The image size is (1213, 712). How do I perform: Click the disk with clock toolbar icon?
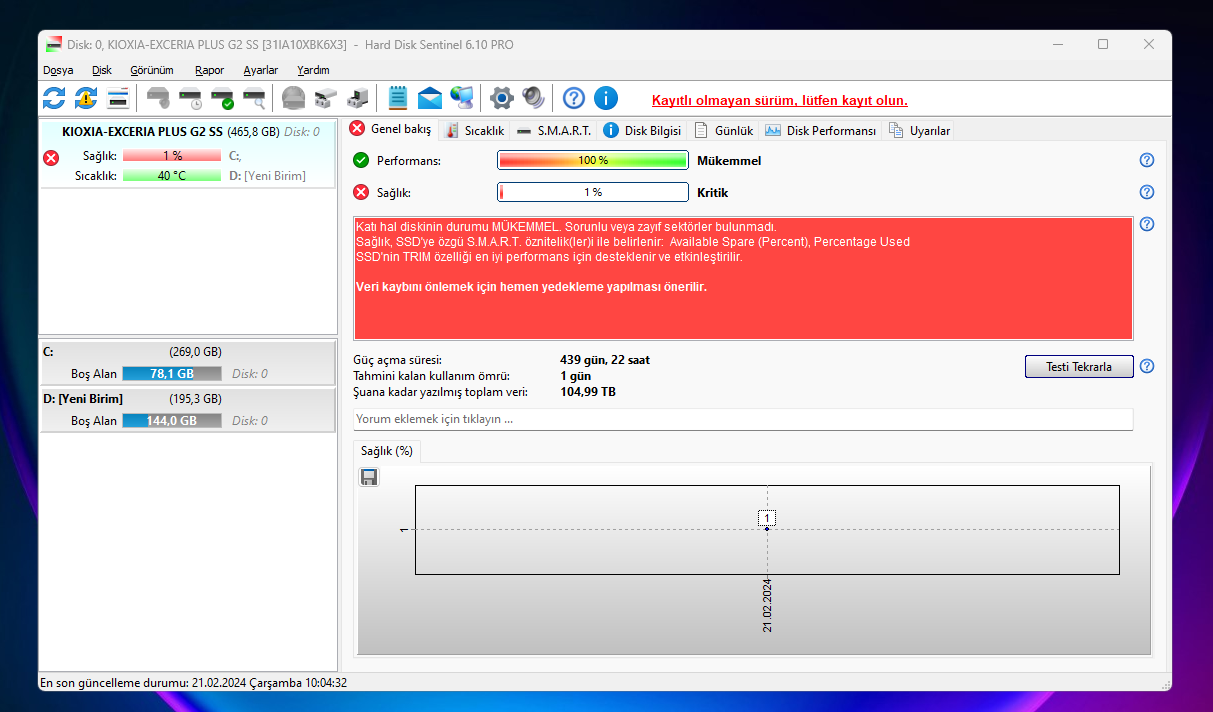click(x=190, y=98)
